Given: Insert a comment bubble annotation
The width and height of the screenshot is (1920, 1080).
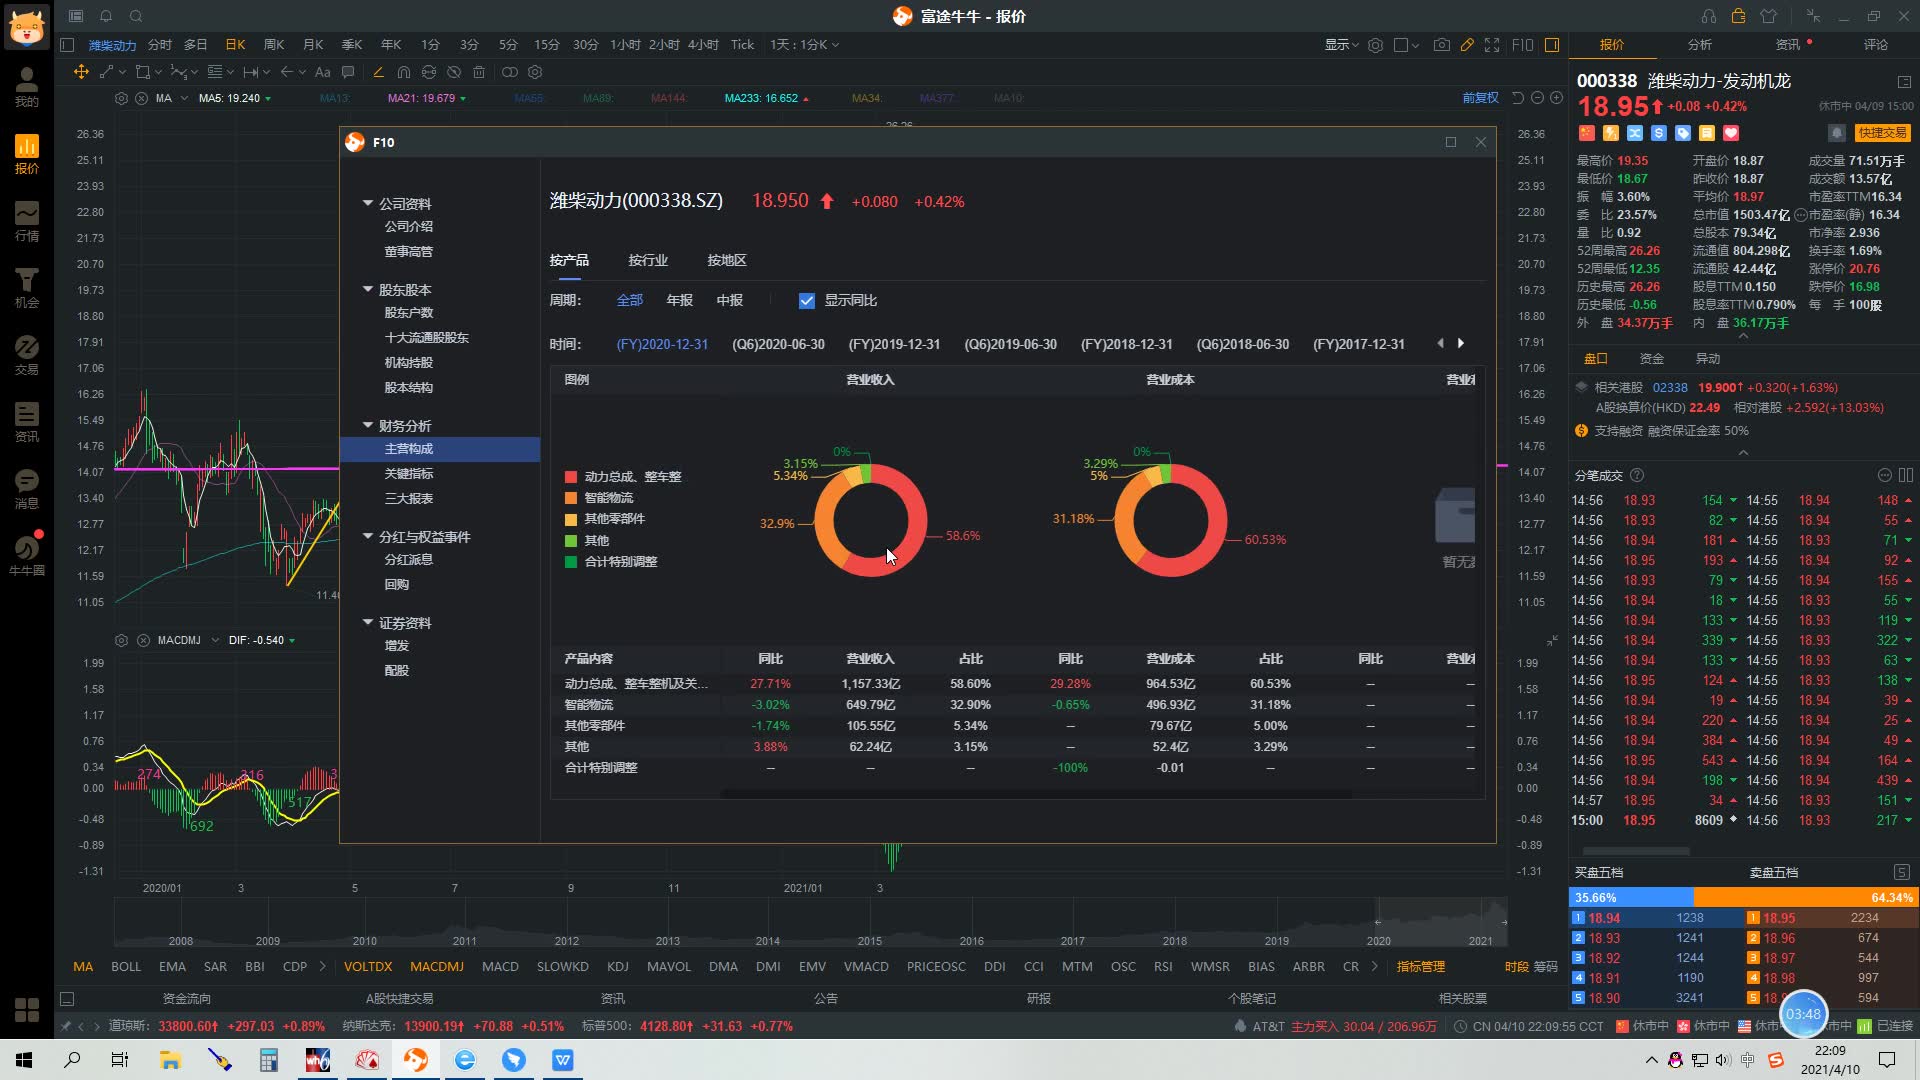Looking at the screenshot, I should tap(348, 72).
